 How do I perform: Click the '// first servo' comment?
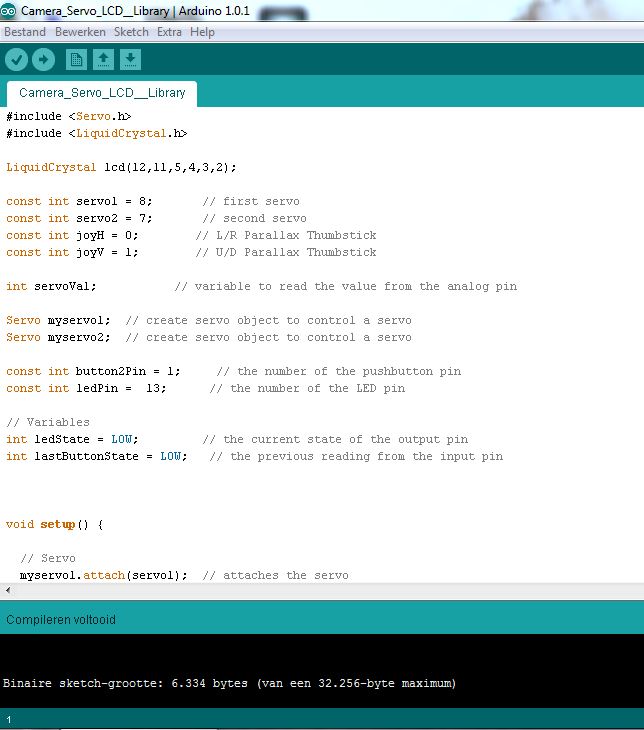251,202
